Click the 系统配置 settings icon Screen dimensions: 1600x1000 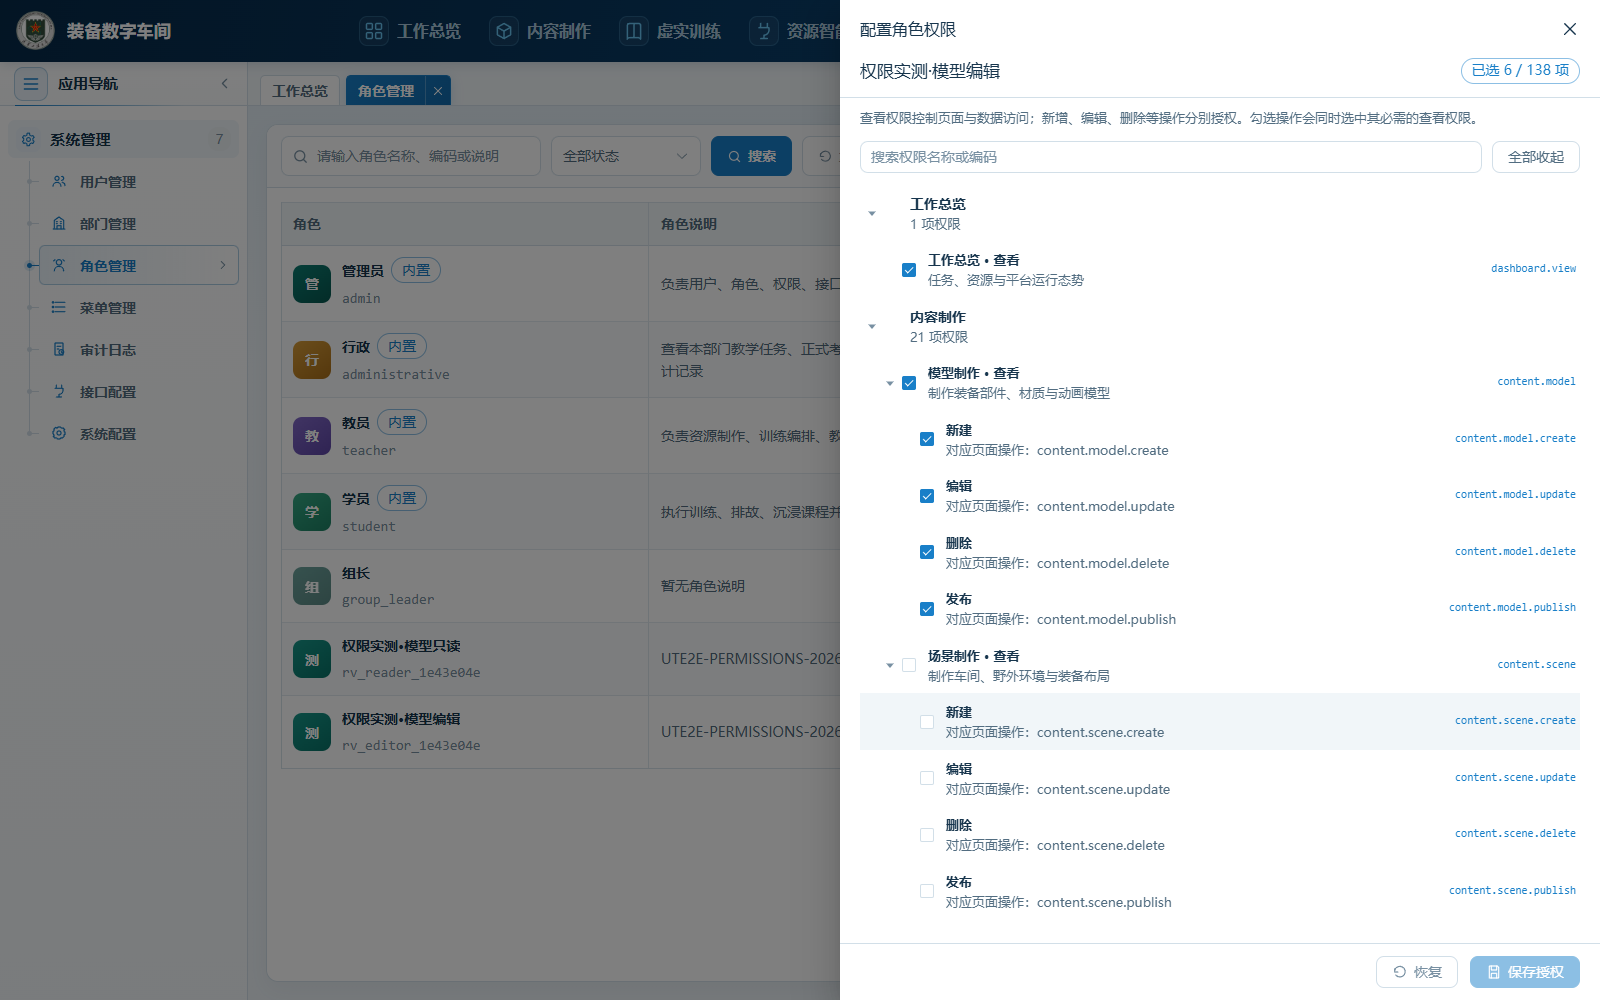click(x=59, y=433)
